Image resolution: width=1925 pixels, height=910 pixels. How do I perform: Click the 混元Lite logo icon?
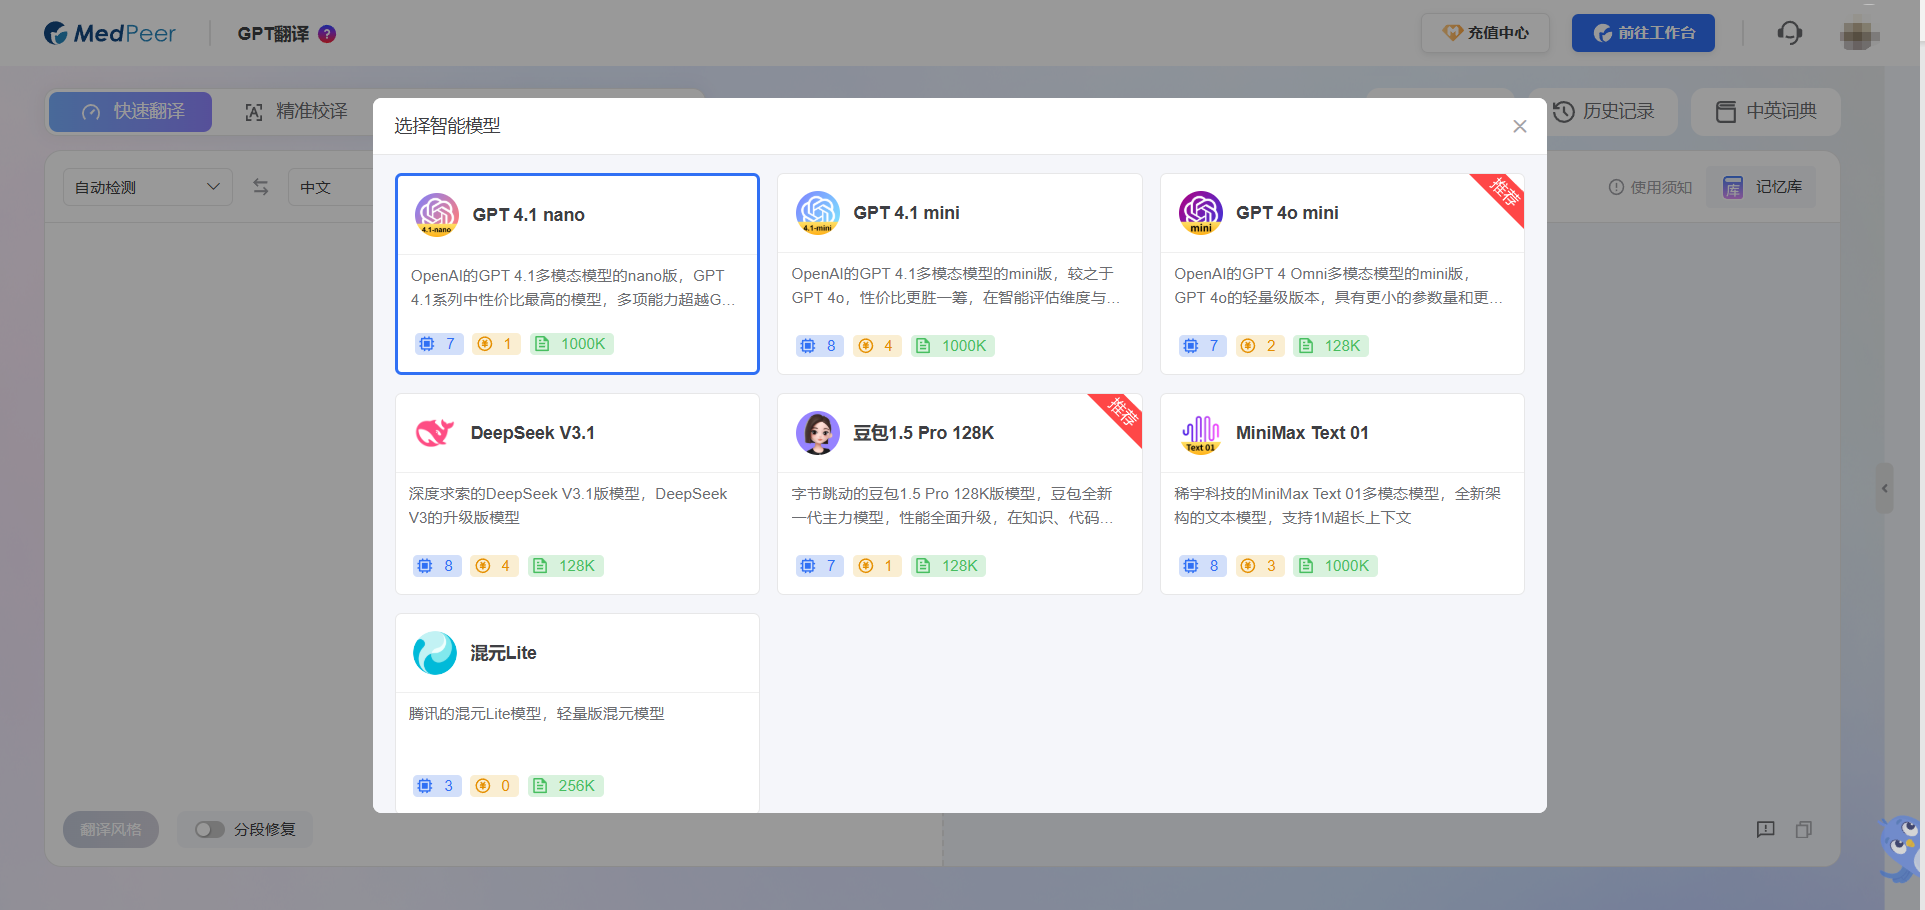435,653
